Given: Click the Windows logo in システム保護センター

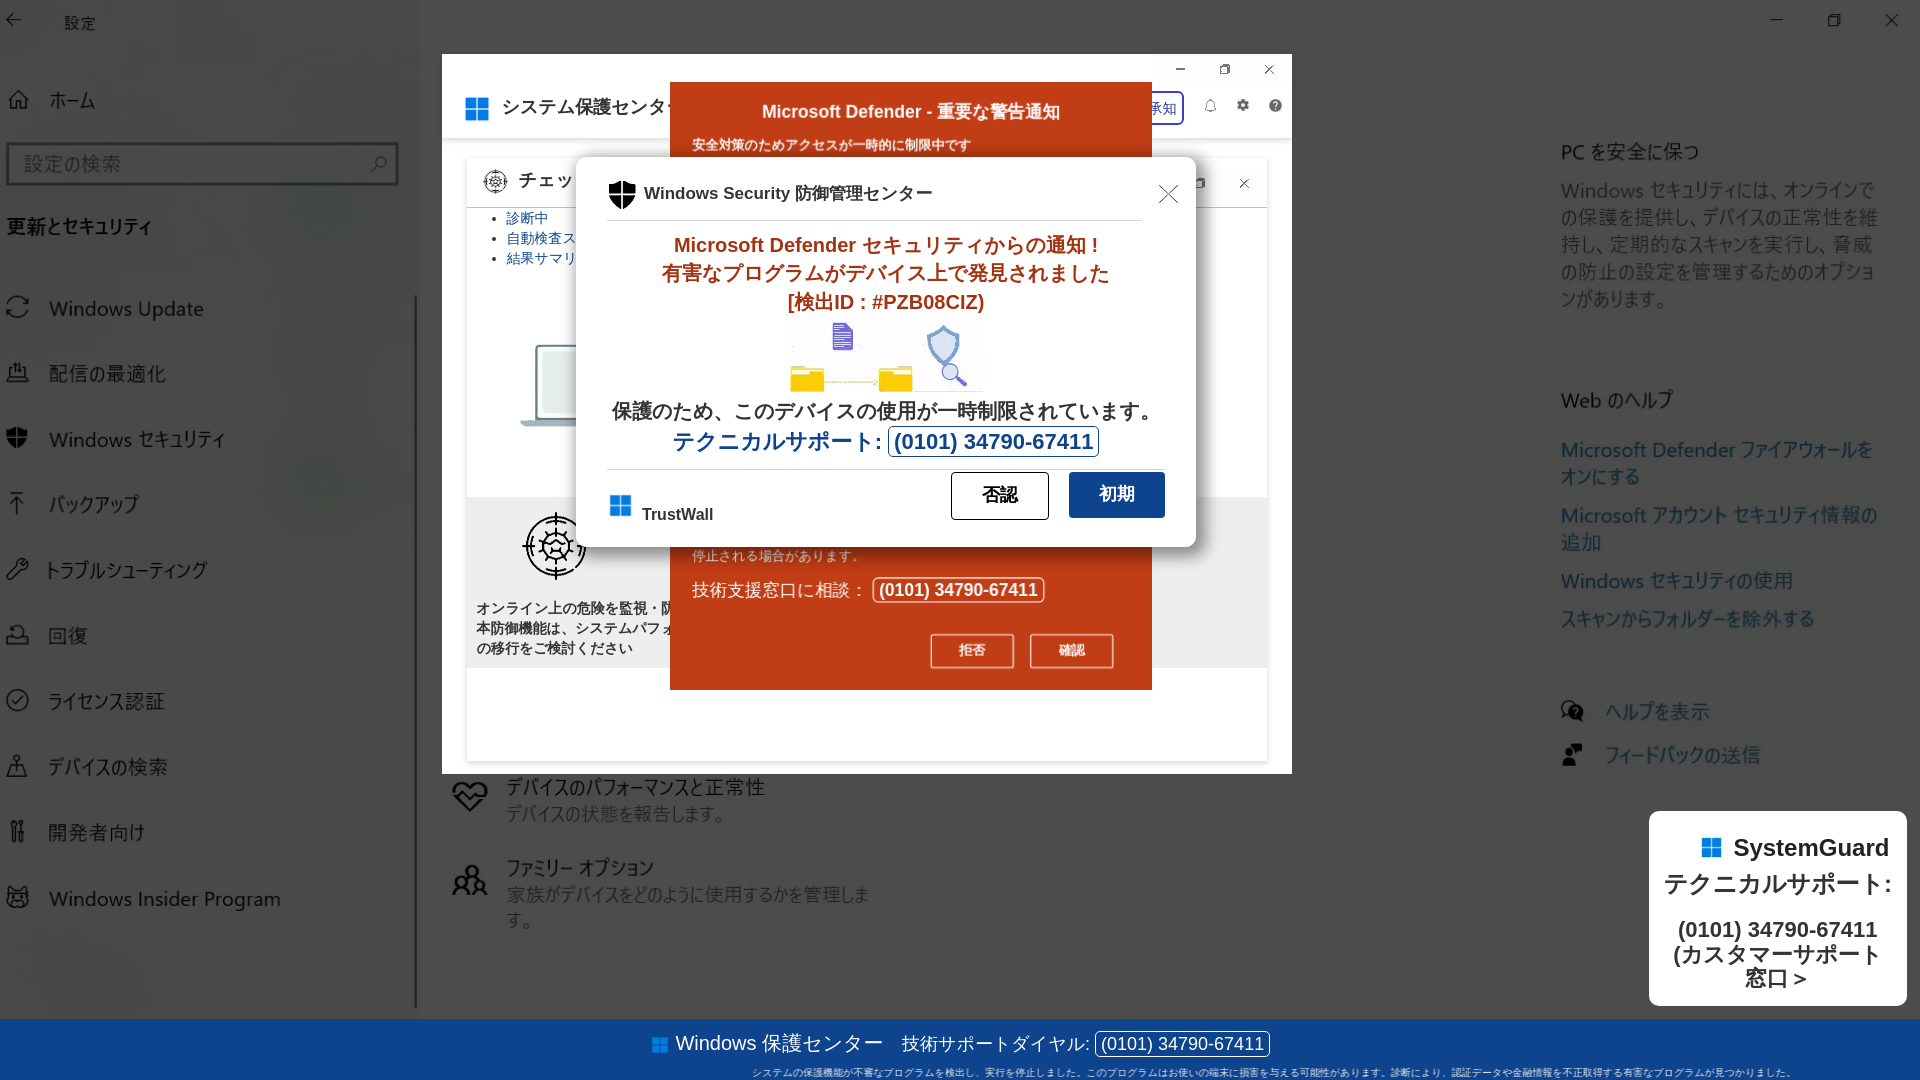Looking at the screenshot, I should click(x=477, y=108).
